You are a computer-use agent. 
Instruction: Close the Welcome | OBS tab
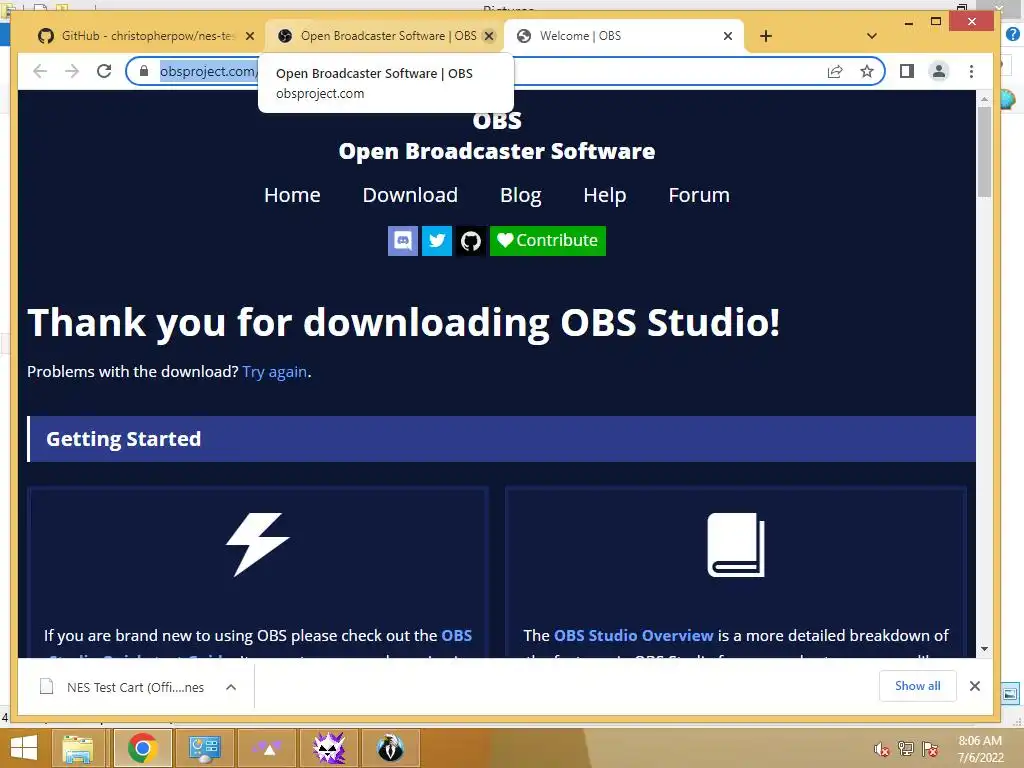click(728, 36)
